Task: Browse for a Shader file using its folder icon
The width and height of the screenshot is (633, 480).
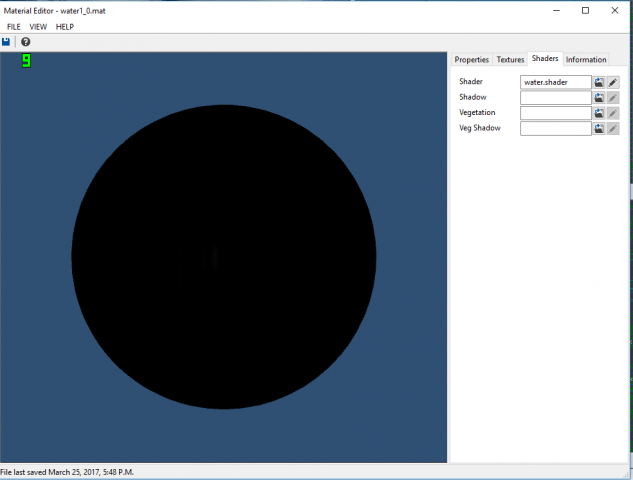Action: click(599, 82)
